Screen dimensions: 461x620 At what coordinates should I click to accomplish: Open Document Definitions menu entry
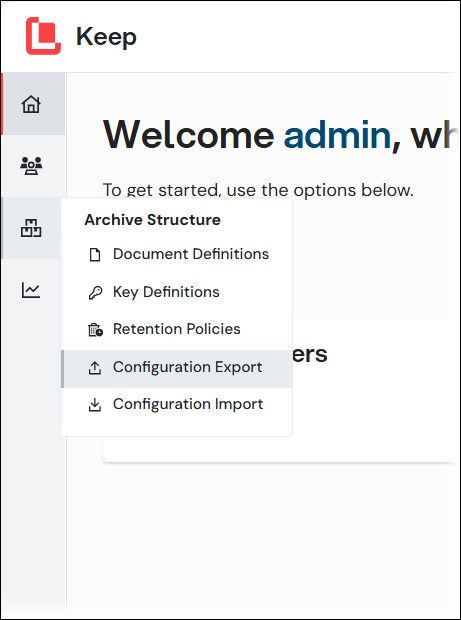pyautogui.click(x=177, y=254)
